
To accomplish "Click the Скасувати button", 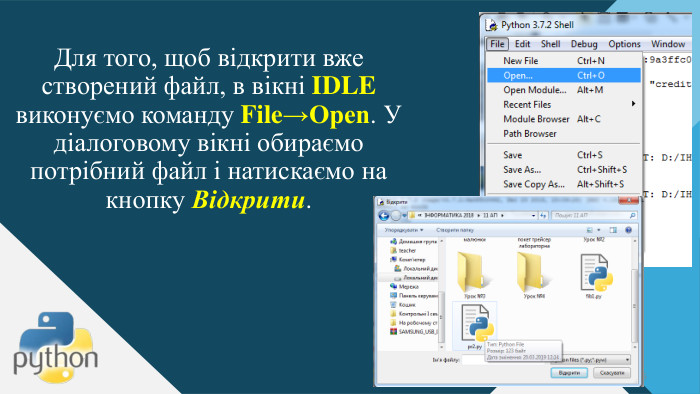I will click(x=612, y=373).
